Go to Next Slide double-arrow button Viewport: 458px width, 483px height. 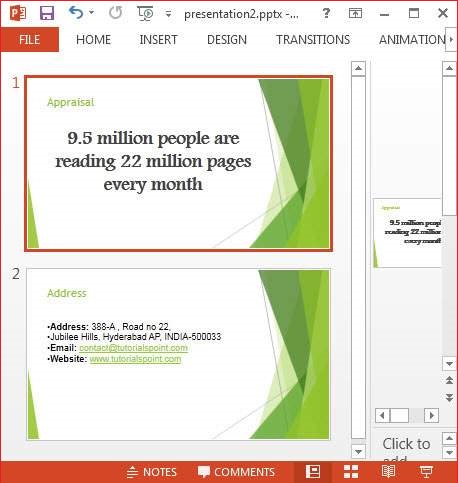(x=449, y=397)
